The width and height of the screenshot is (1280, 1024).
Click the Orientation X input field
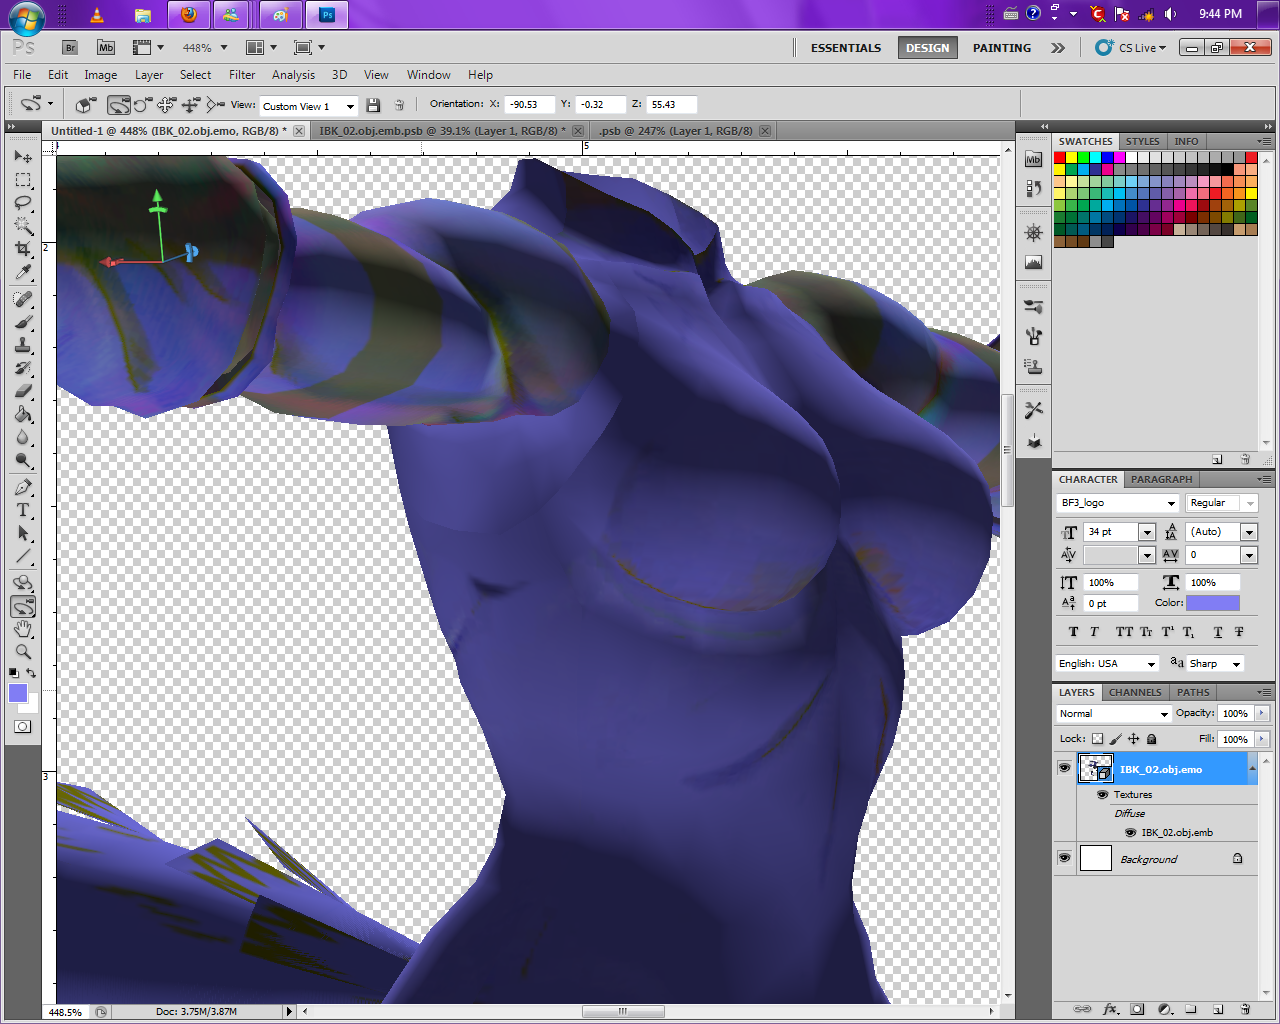pos(529,105)
